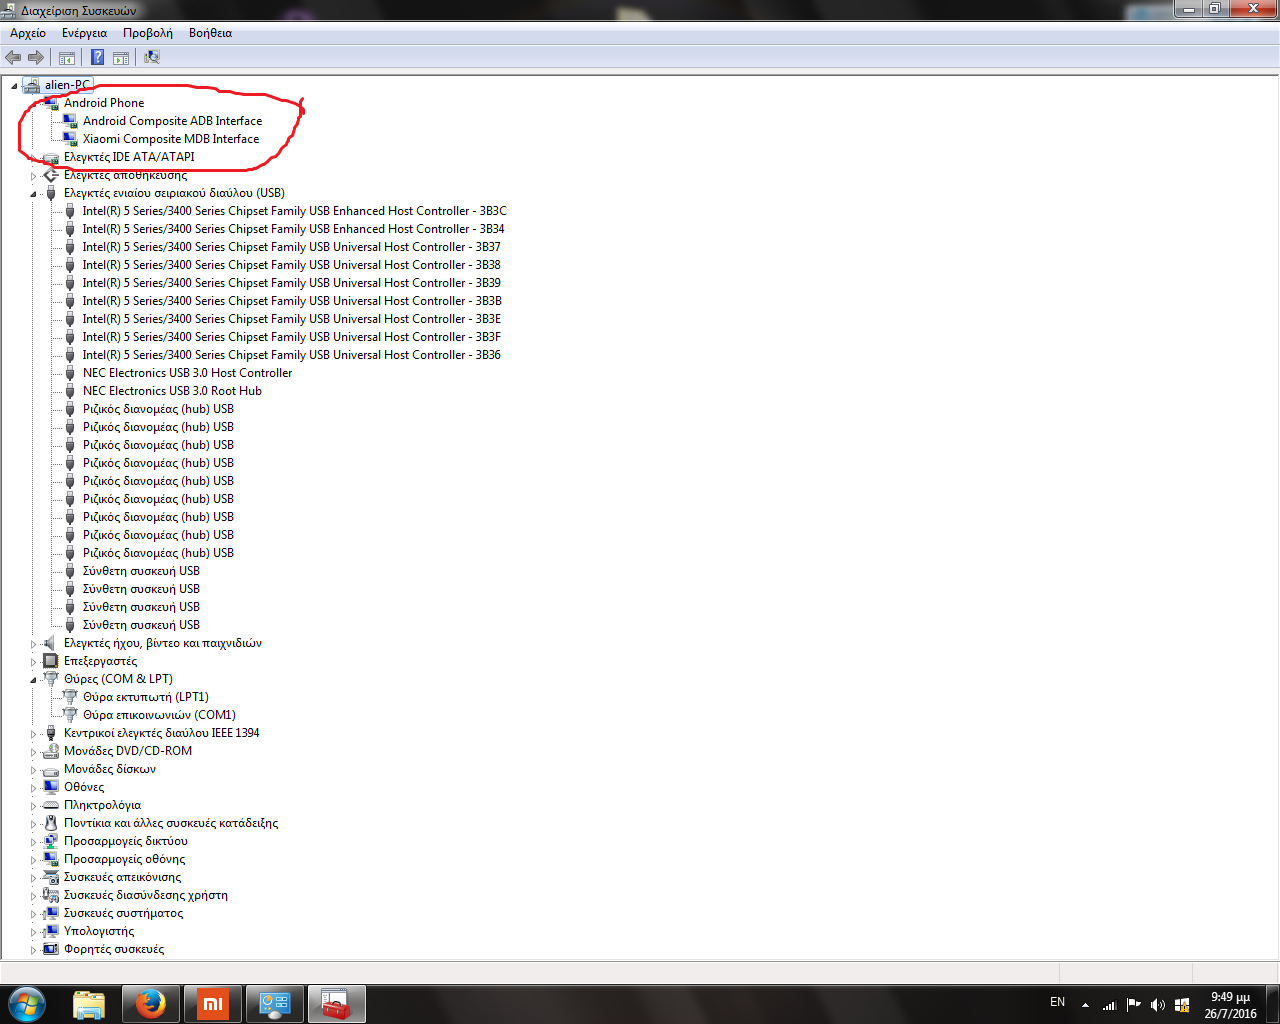1280x1024 pixels.
Task: Toggle the console tree toolbar button
Action: pyautogui.click(x=67, y=57)
